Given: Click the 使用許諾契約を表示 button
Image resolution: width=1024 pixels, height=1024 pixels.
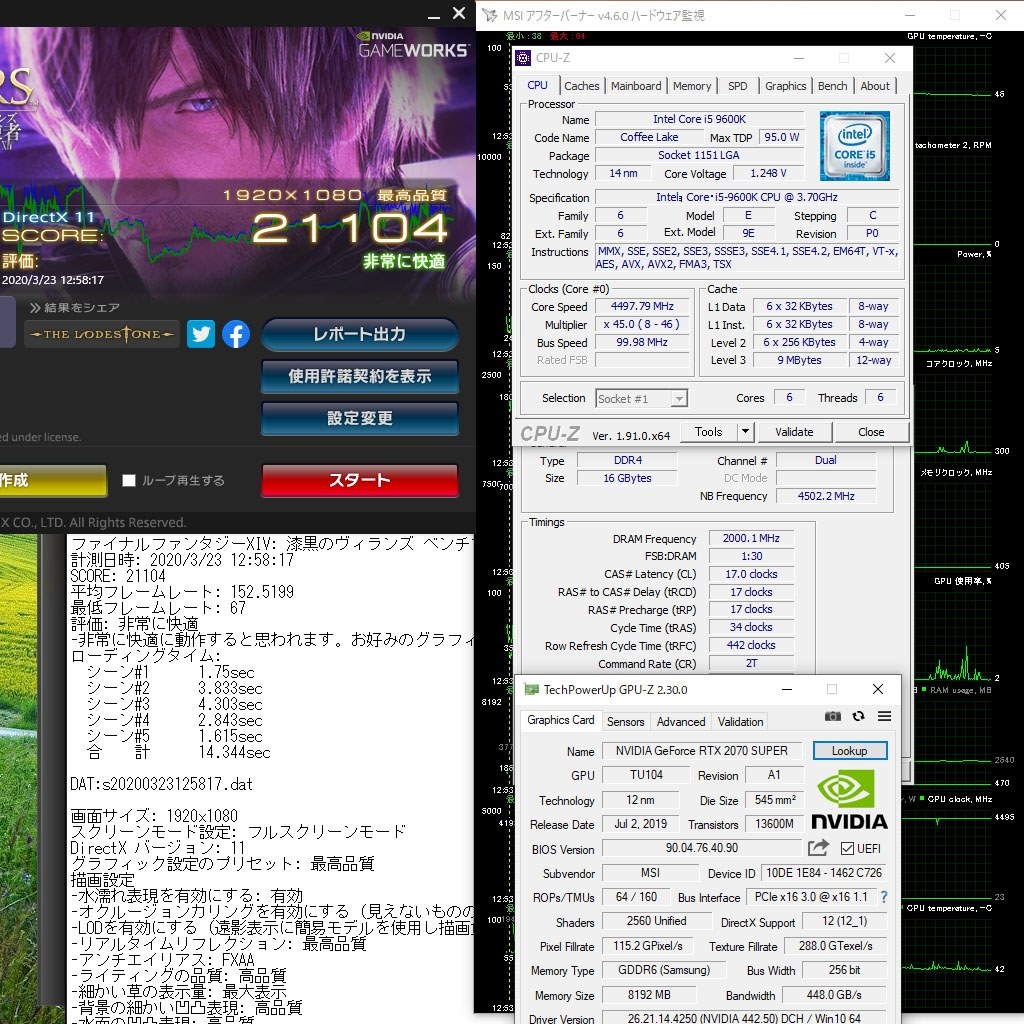Looking at the screenshot, I should 360,376.
